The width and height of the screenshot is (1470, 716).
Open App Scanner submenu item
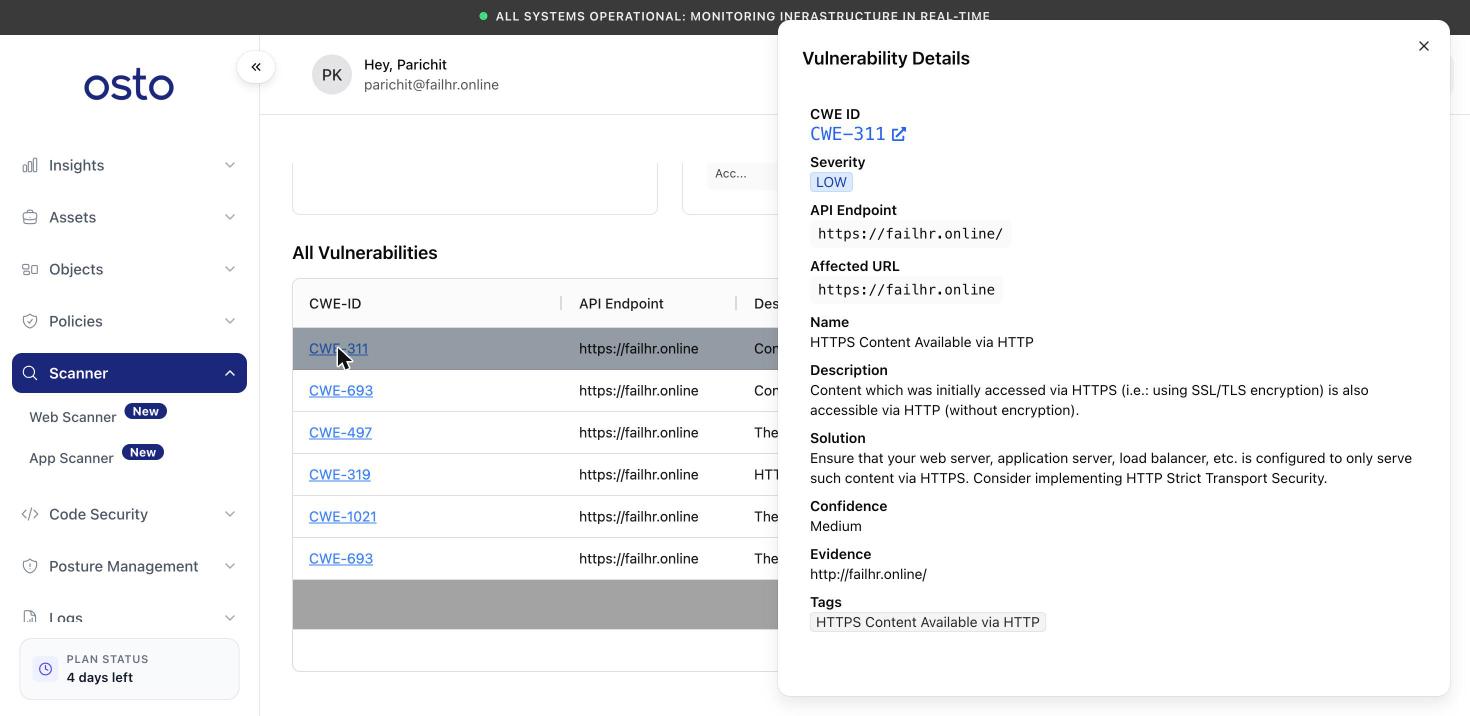(x=71, y=458)
